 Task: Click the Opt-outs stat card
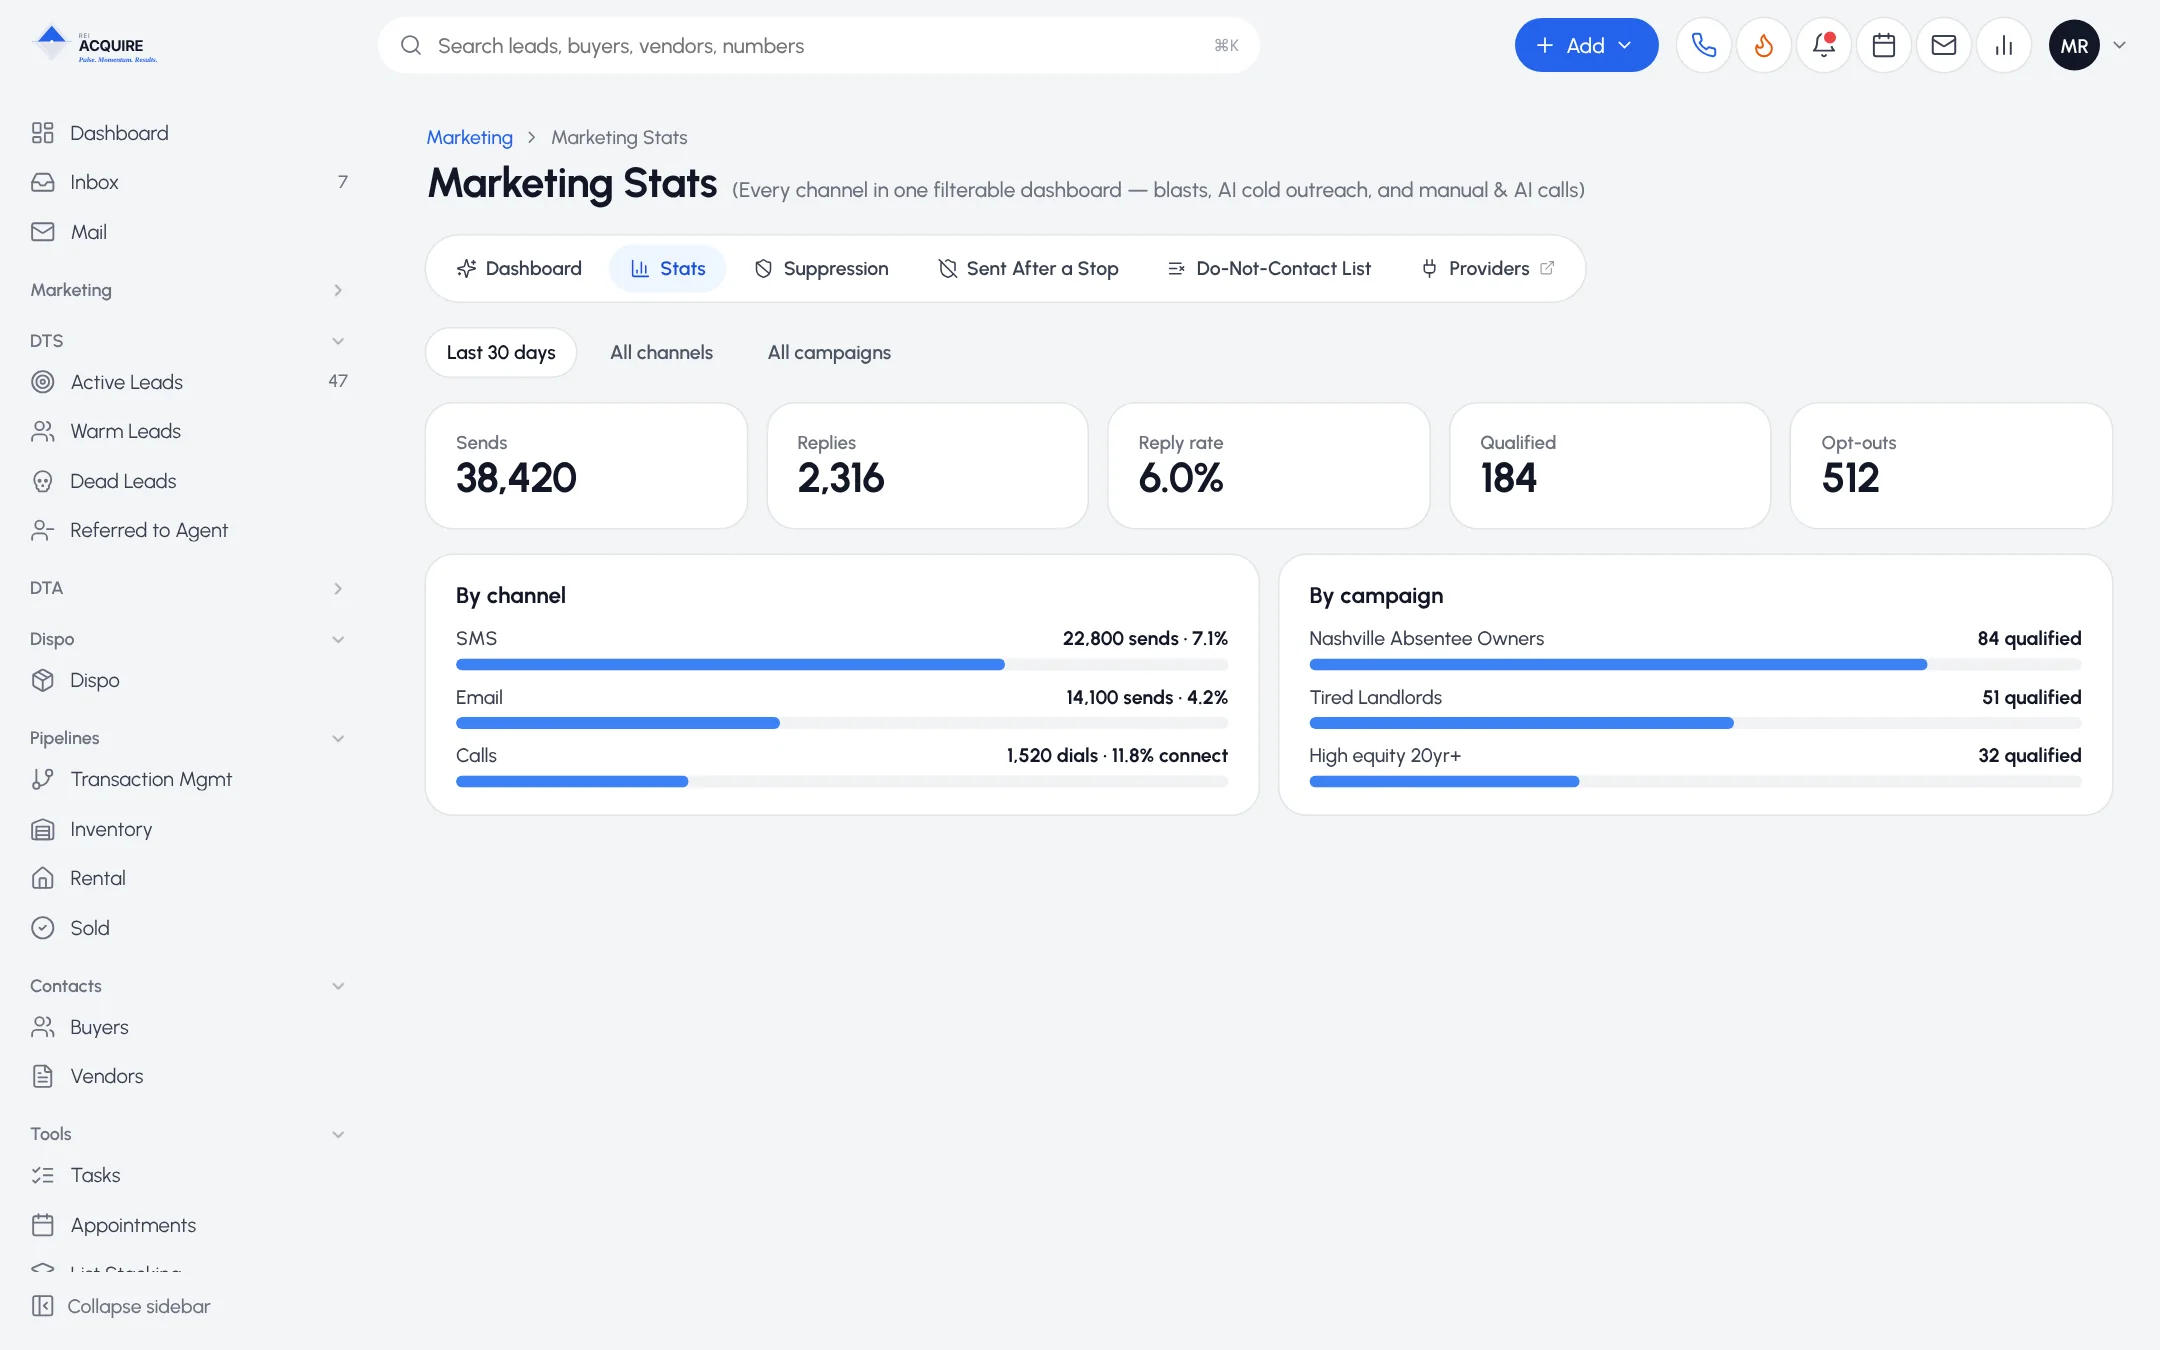point(1950,466)
